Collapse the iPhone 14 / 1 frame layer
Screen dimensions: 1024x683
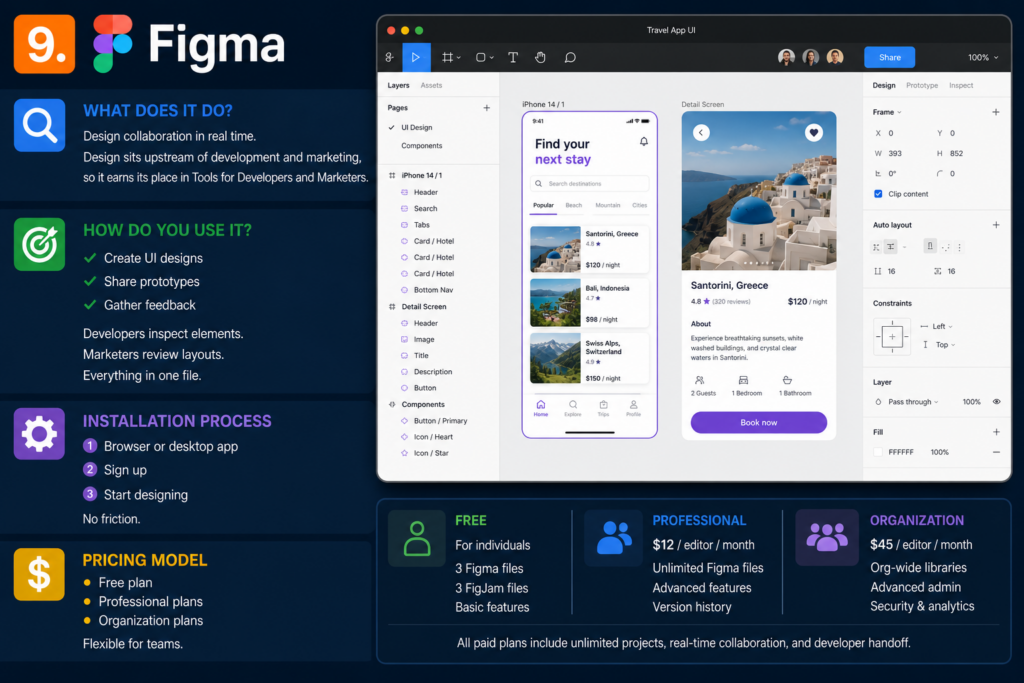coord(392,176)
